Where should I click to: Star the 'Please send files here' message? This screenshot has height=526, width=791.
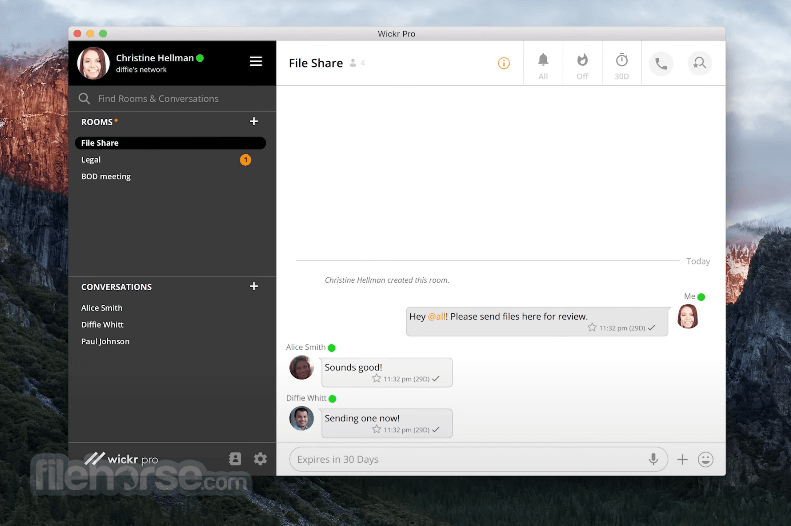tap(592, 327)
